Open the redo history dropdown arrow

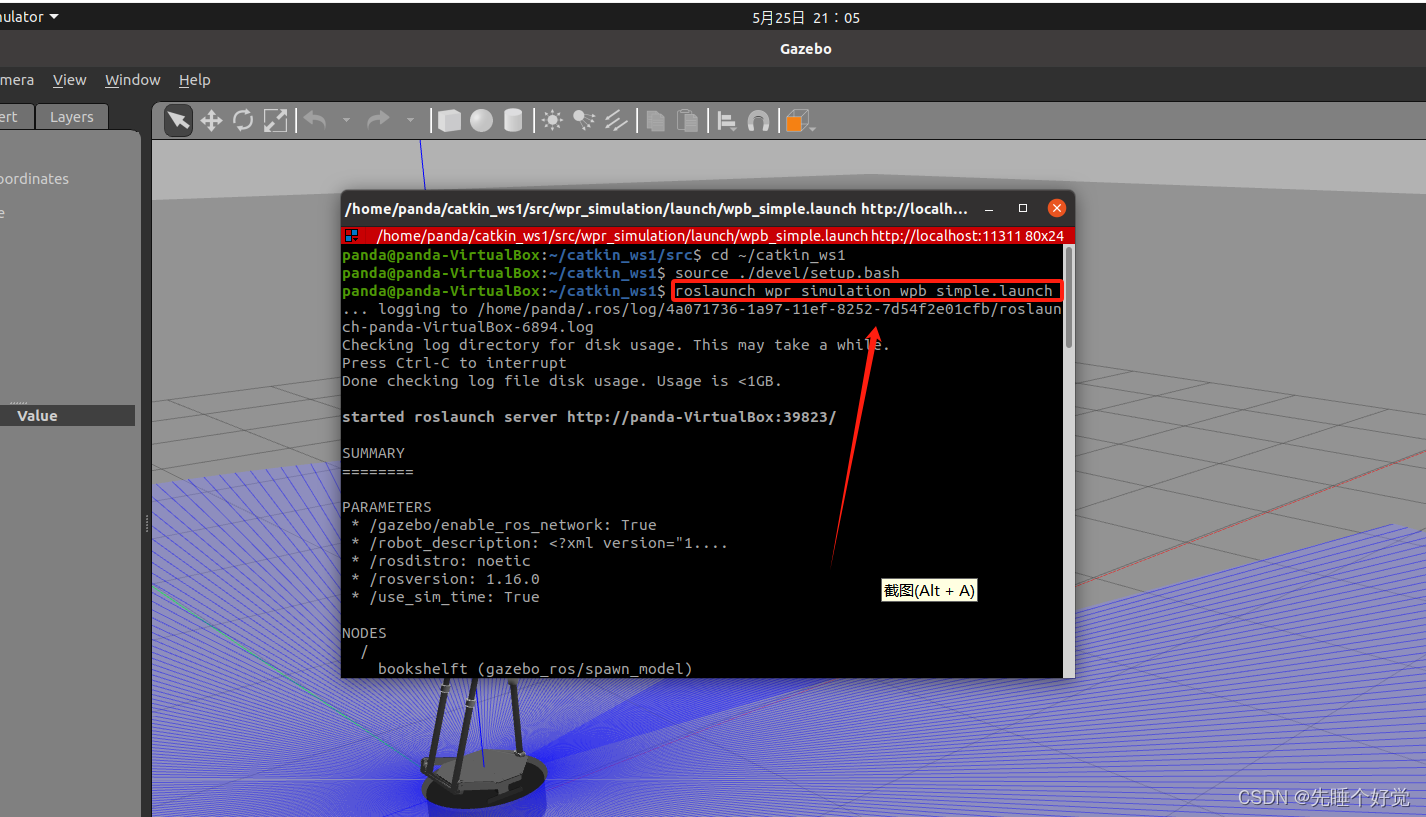409,120
